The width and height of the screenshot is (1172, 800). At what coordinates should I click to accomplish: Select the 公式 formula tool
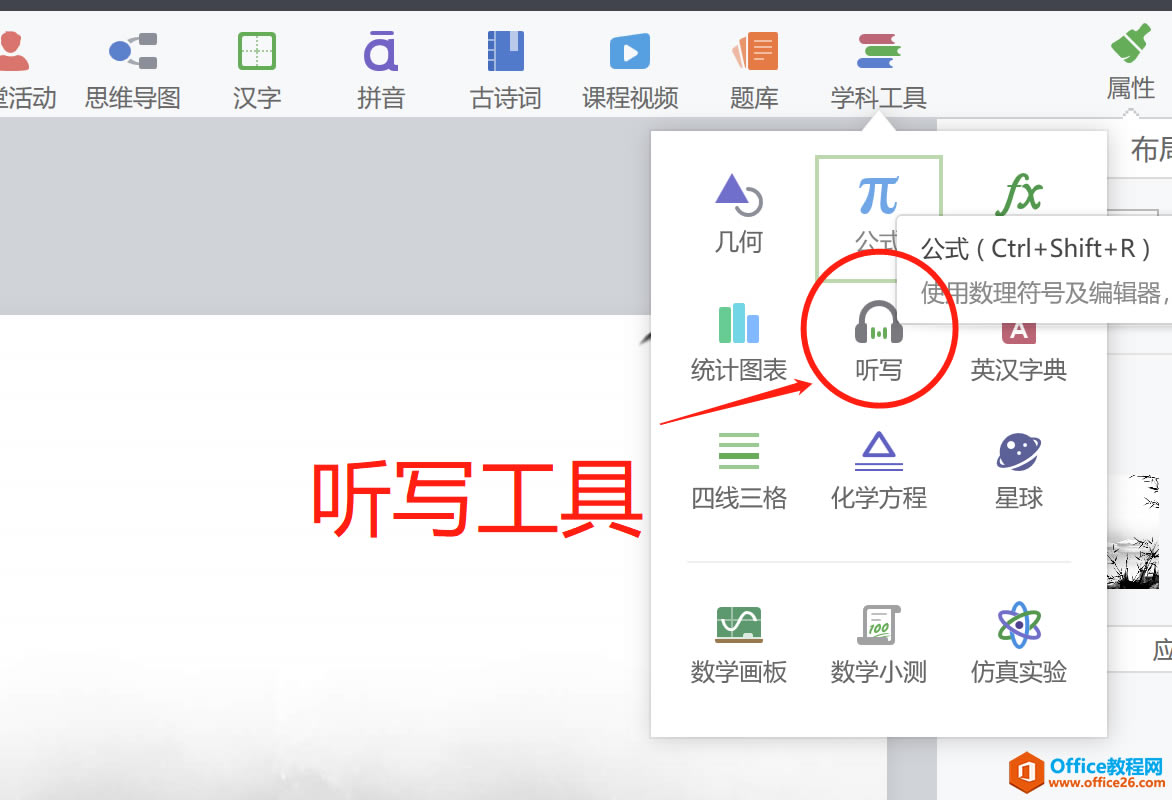coord(878,217)
